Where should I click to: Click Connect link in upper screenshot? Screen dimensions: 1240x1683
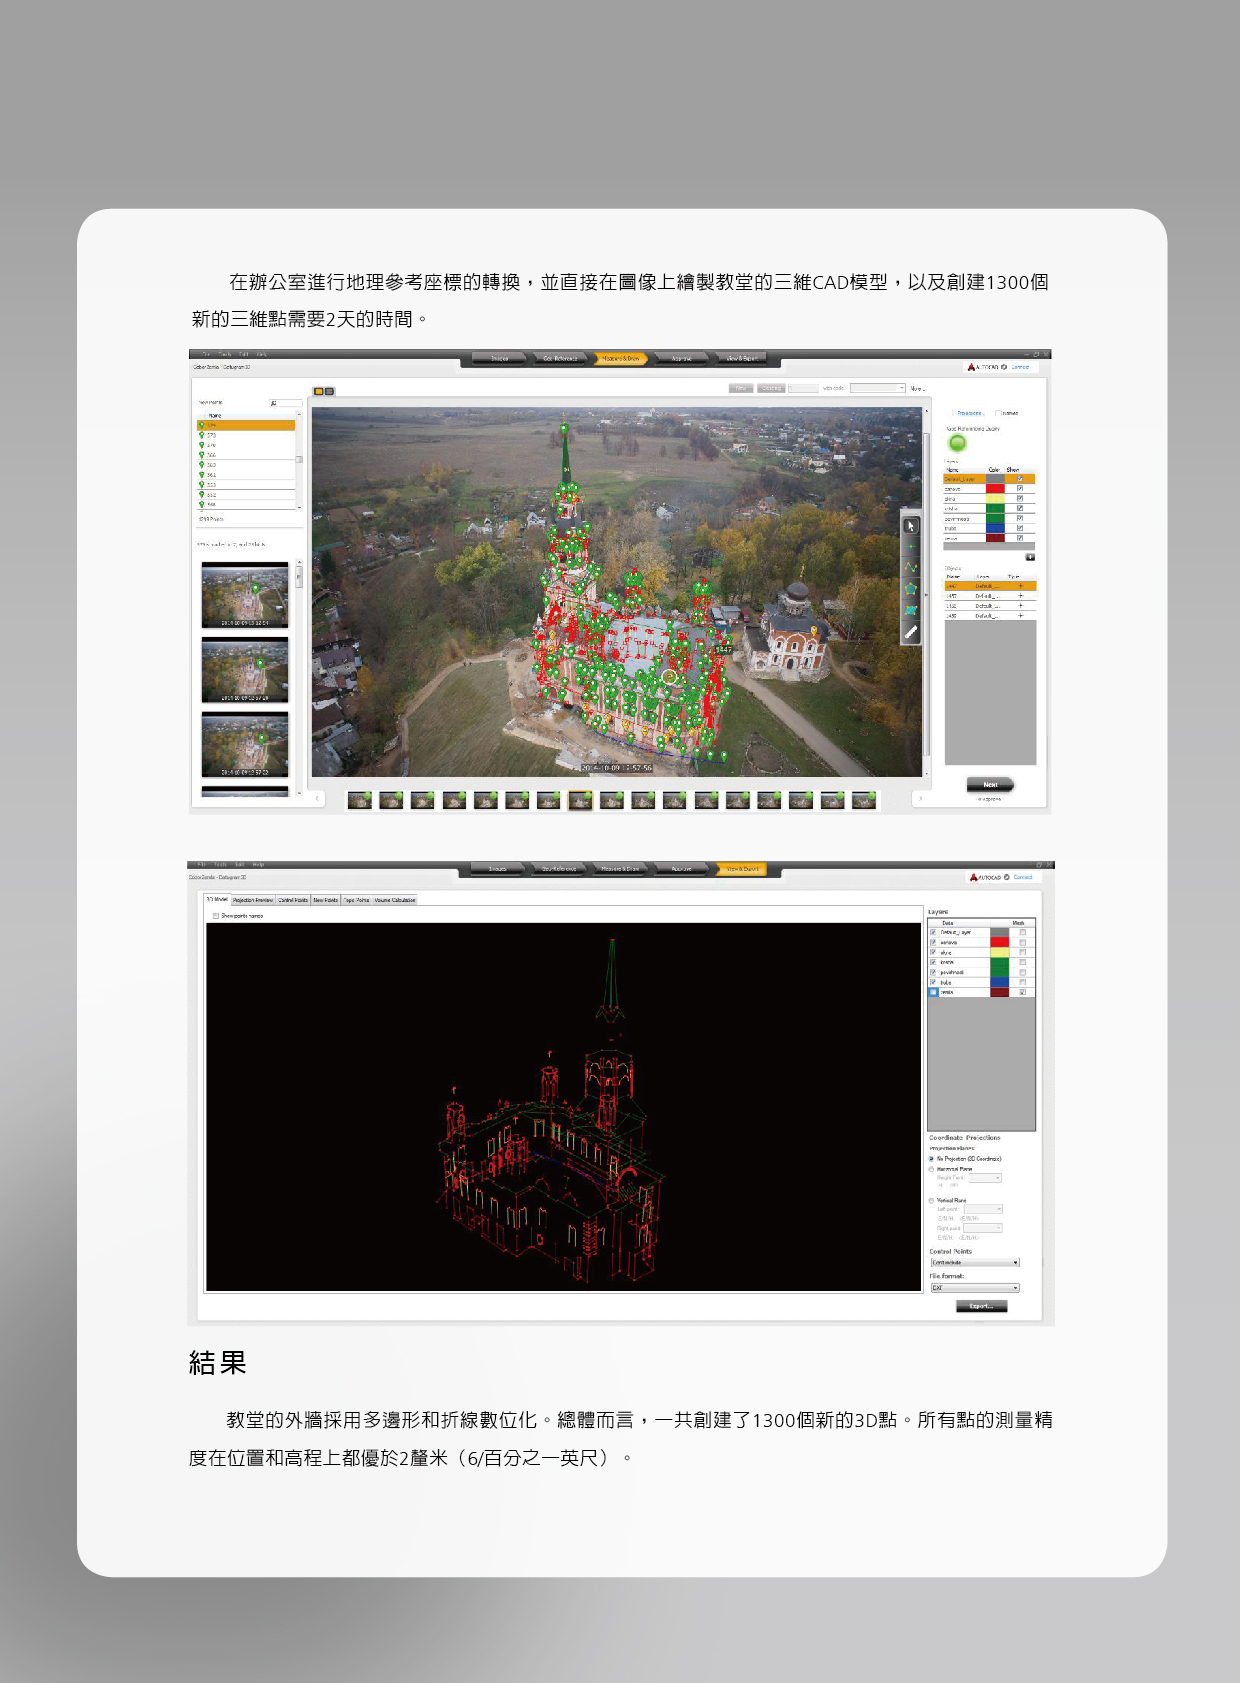click(x=1020, y=367)
